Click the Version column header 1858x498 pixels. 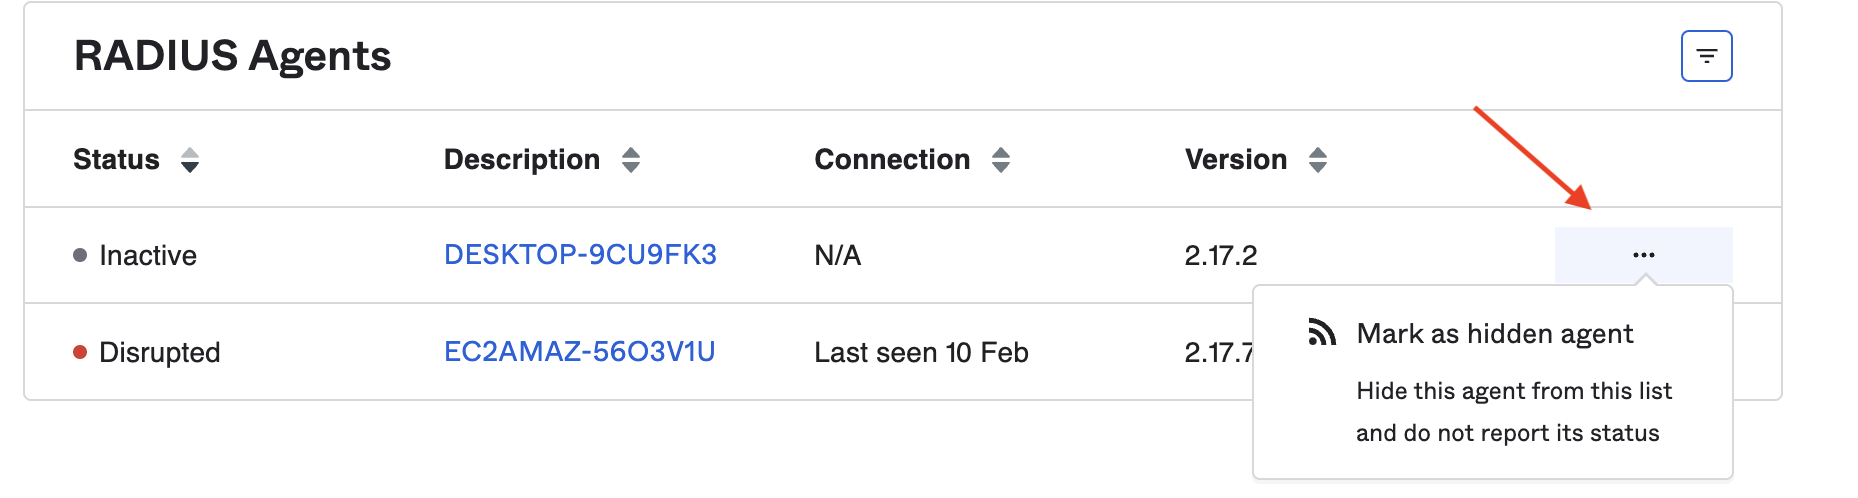click(1235, 160)
